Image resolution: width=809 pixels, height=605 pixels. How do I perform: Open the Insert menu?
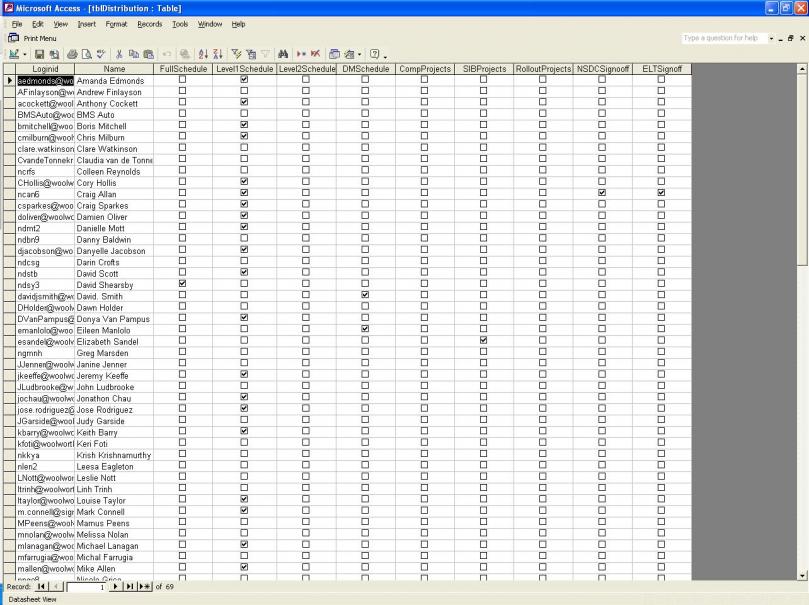point(87,24)
